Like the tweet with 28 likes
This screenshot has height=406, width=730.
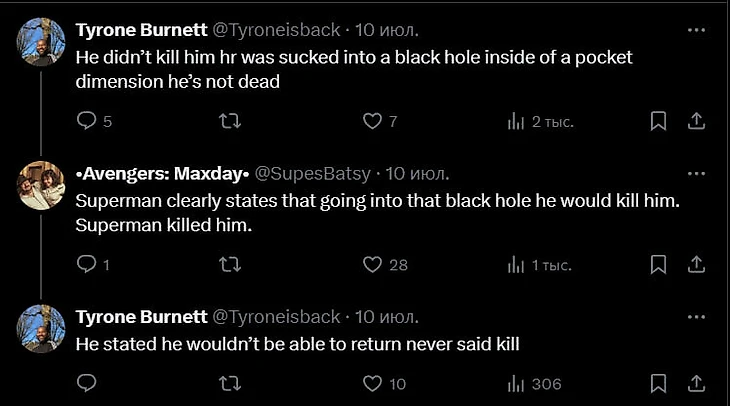[x=372, y=265]
